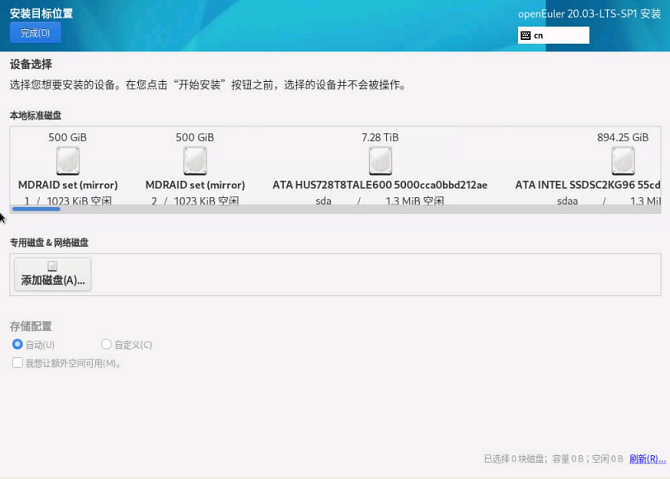Click the cn keyboard layout indicator
The height and width of the screenshot is (479, 670).
539,35
